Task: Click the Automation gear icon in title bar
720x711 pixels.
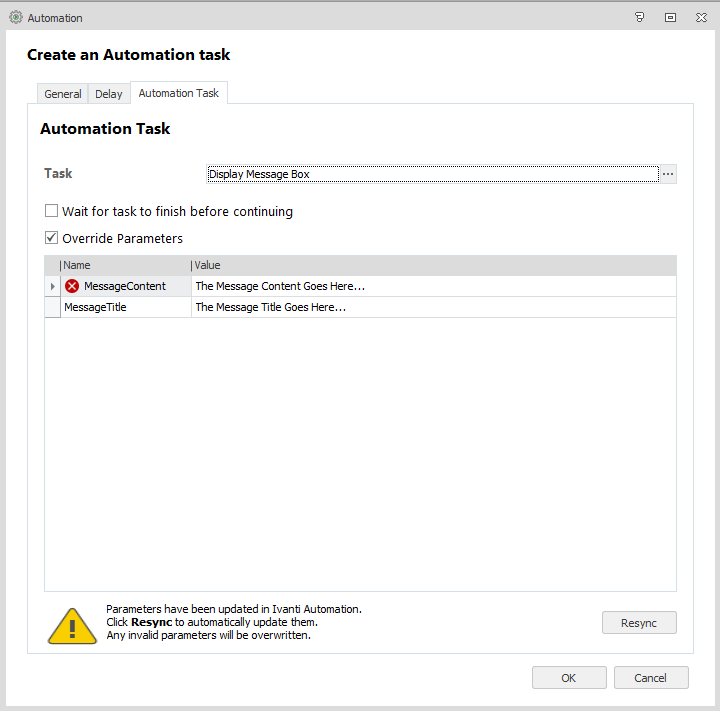Action: pyautogui.click(x=15, y=18)
